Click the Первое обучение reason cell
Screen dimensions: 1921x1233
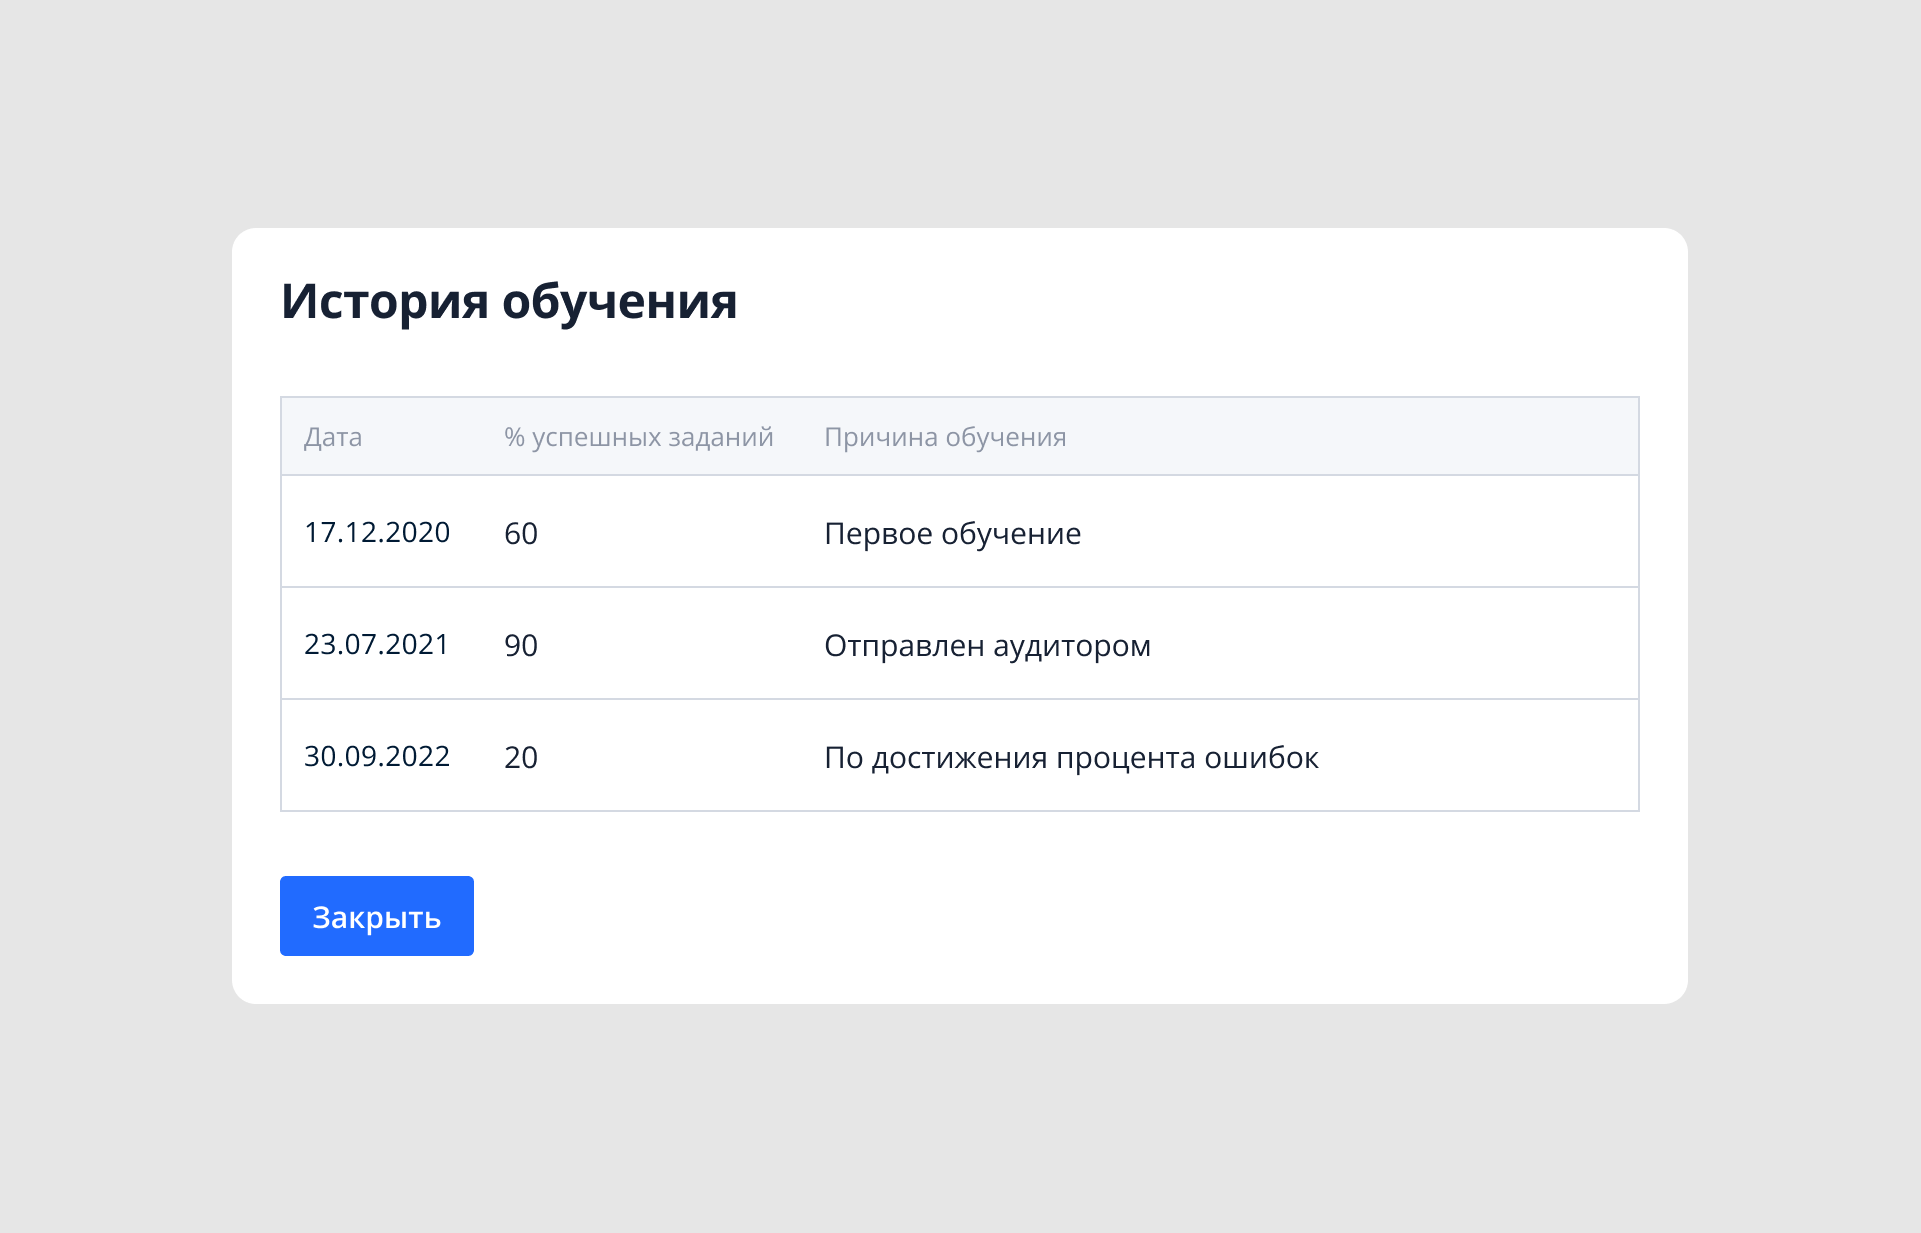(x=952, y=533)
